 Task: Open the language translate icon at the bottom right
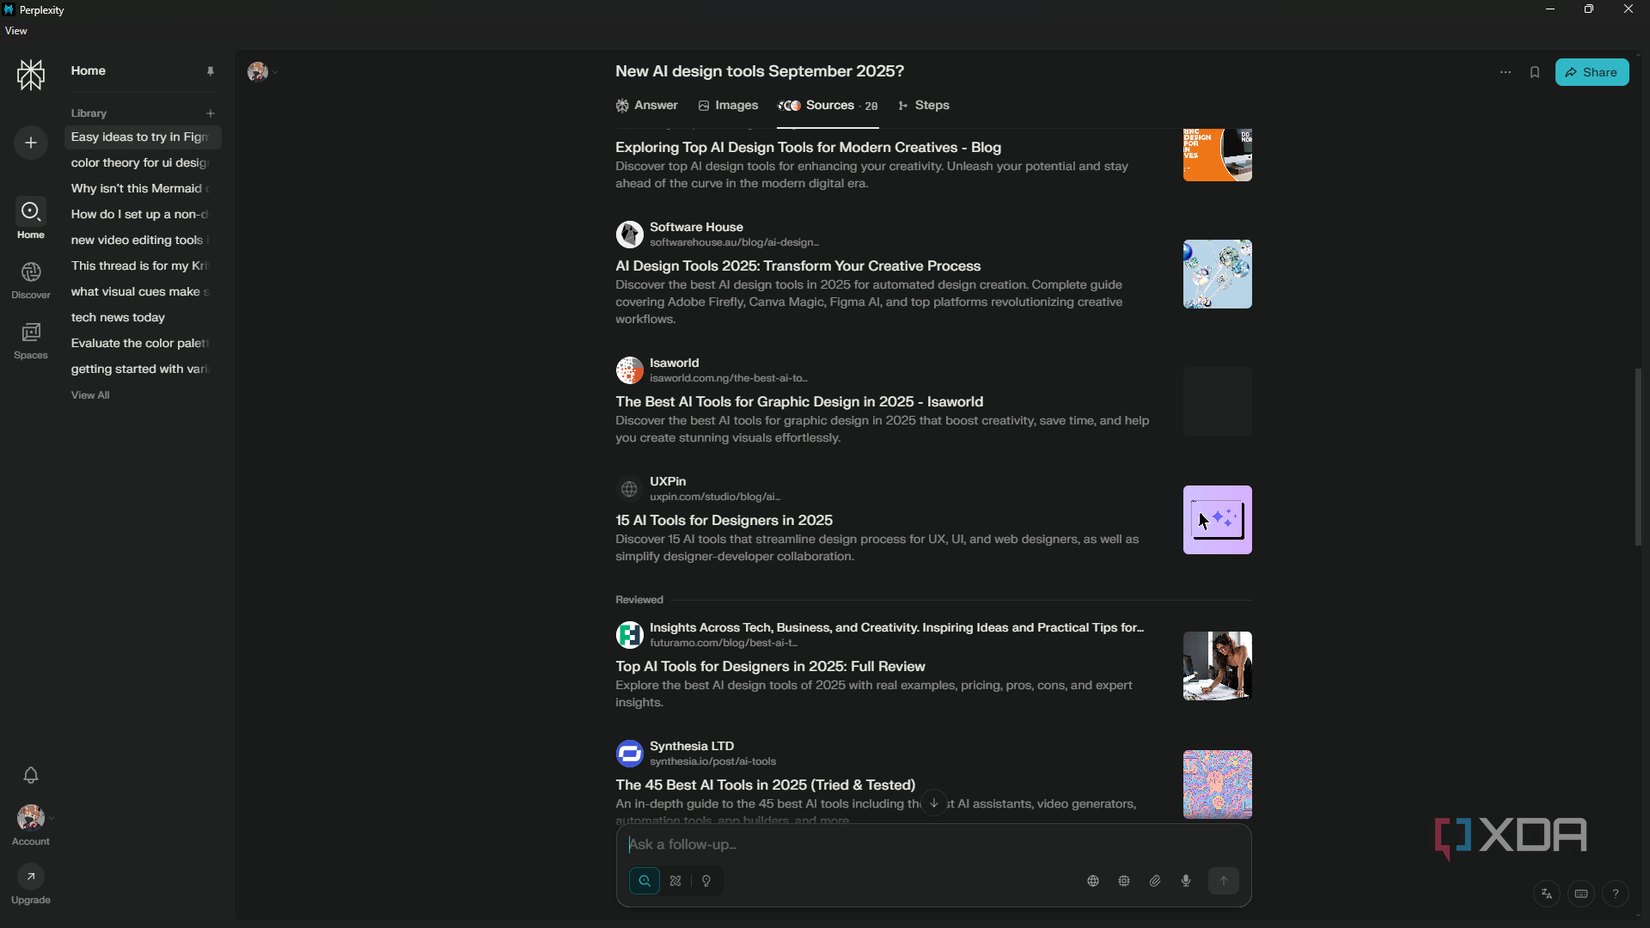pyautogui.click(x=1546, y=894)
